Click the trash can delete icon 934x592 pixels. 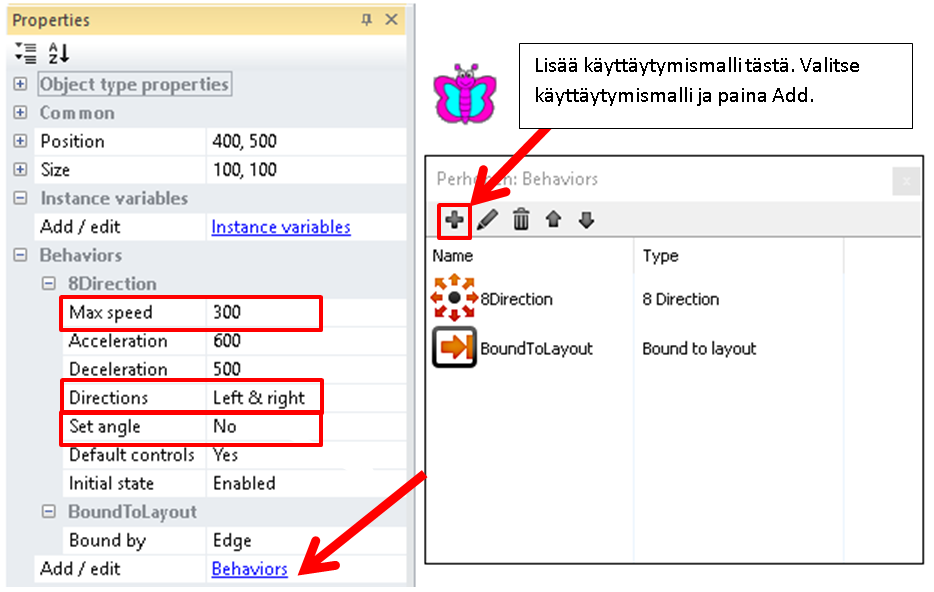(x=521, y=220)
